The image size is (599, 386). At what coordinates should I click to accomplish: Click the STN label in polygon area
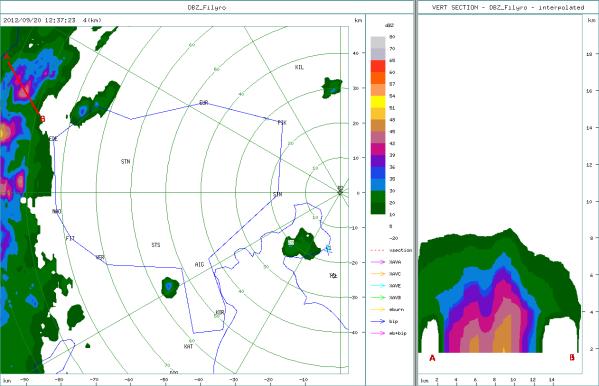pyautogui.click(x=126, y=162)
